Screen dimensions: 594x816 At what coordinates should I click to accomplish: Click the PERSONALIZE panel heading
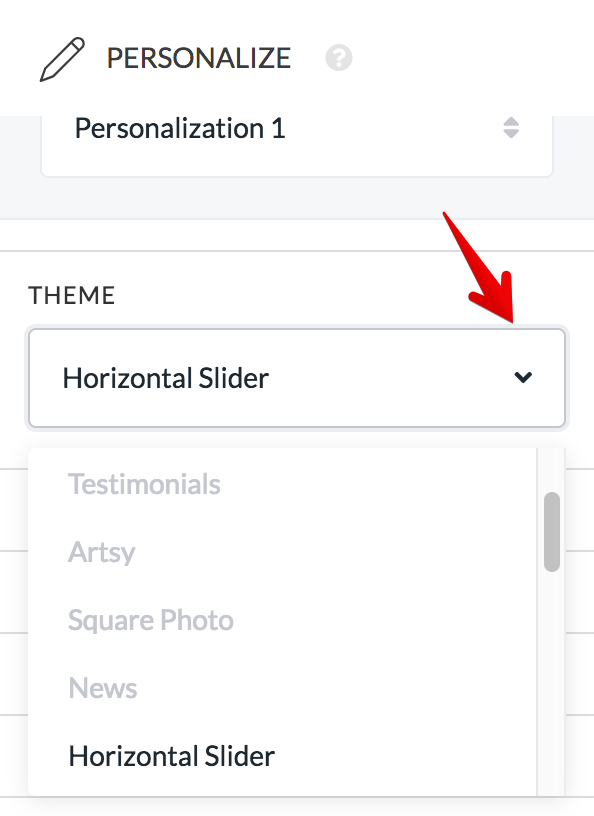pyautogui.click(x=199, y=58)
